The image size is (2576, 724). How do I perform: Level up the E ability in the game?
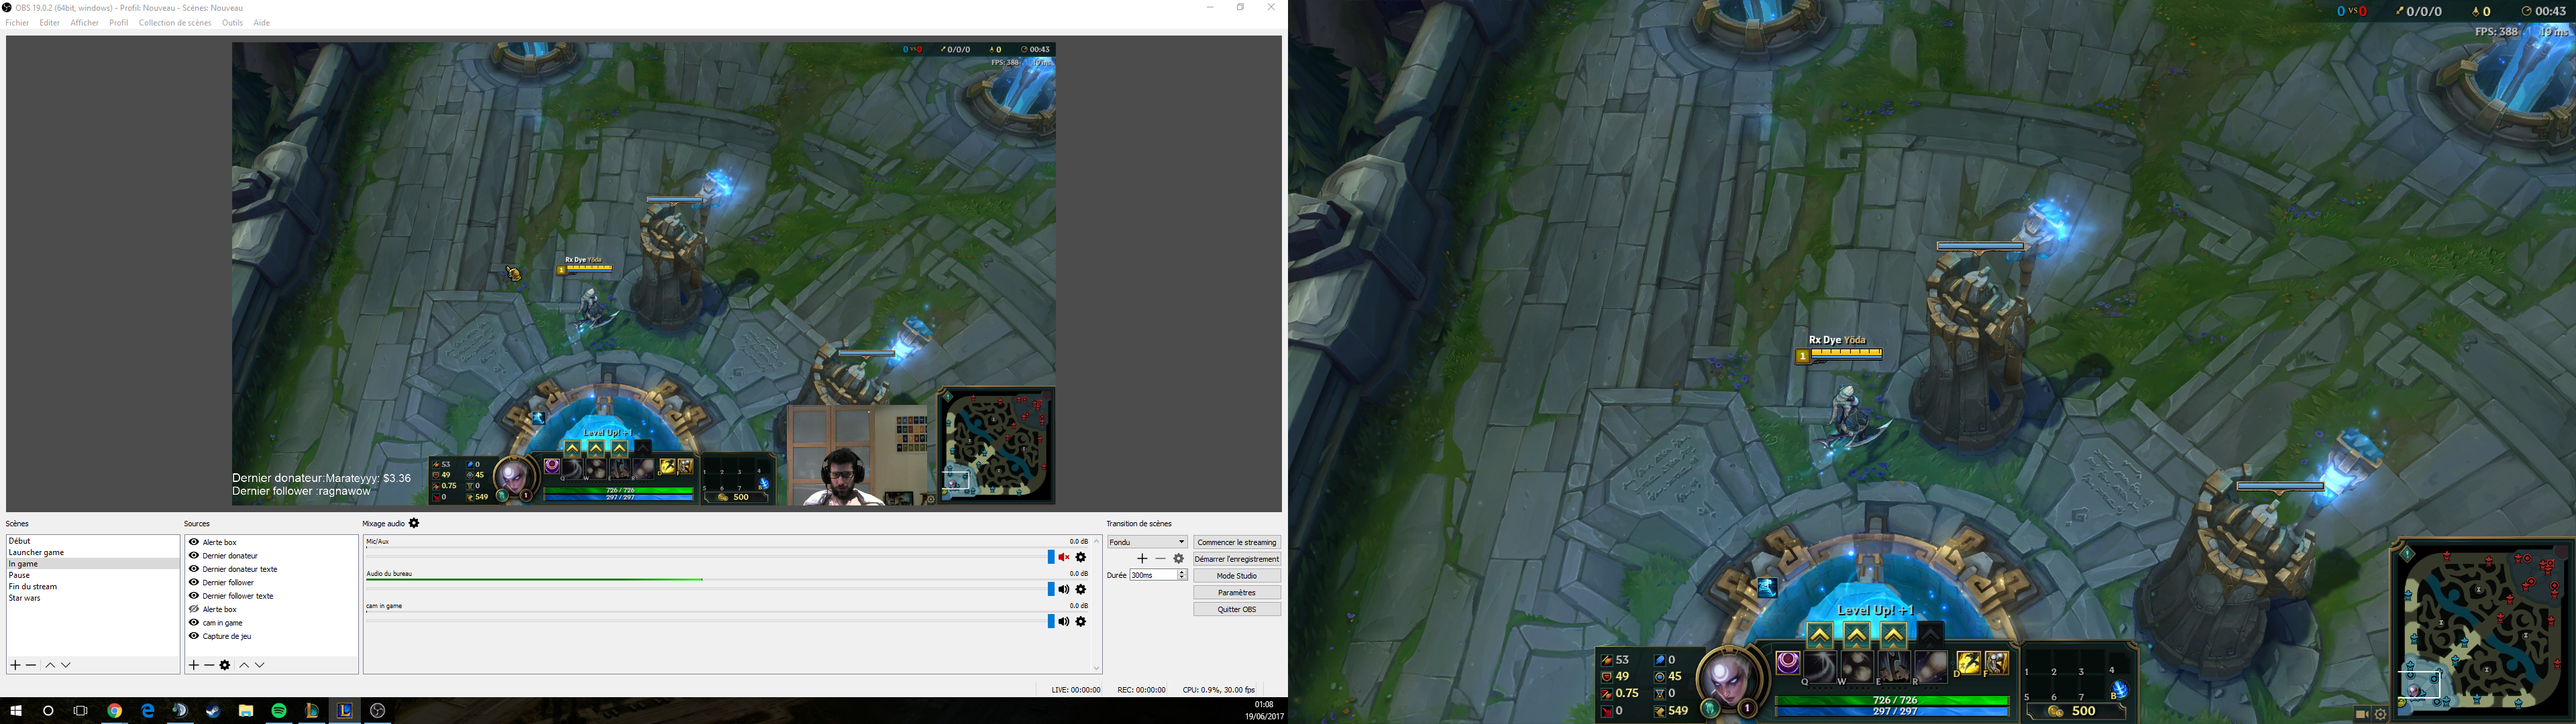tap(1893, 635)
